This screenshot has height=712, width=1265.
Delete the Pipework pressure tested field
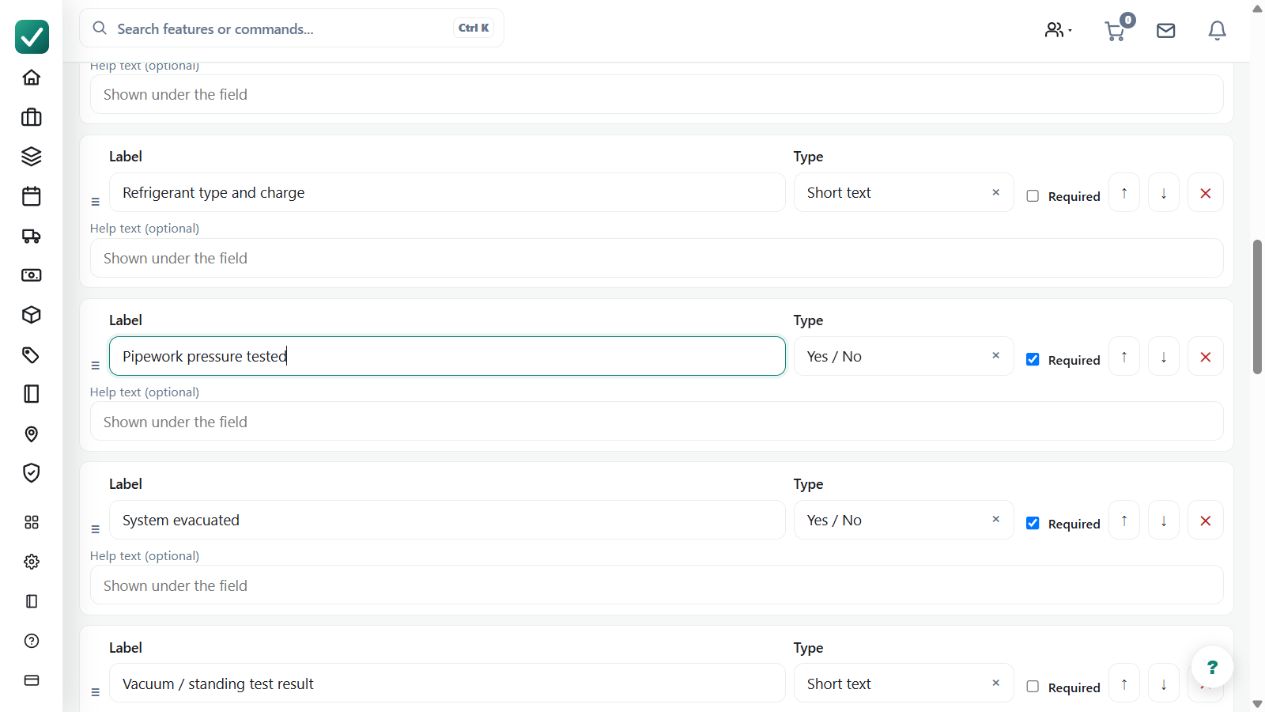[x=1205, y=357]
